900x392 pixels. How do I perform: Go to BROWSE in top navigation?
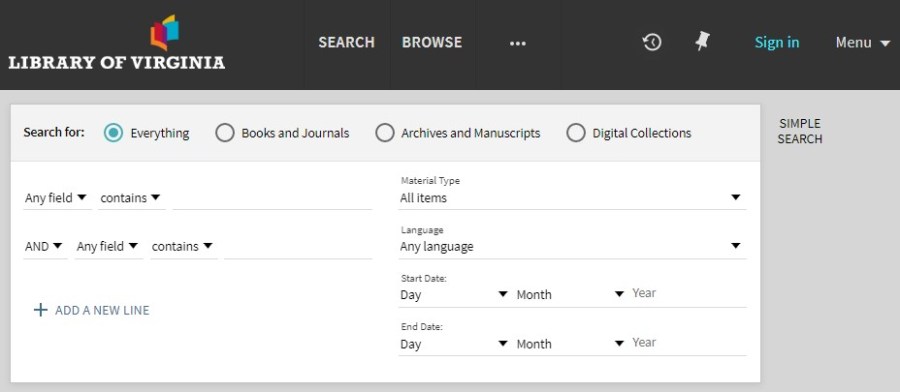pyautogui.click(x=432, y=42)
